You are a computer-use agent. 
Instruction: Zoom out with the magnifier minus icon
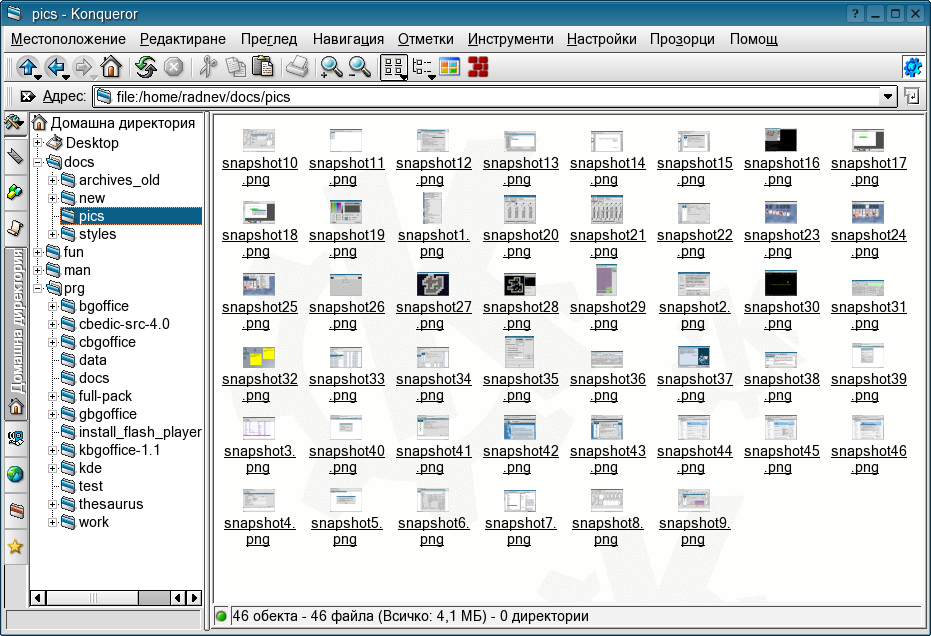[359, 67]
